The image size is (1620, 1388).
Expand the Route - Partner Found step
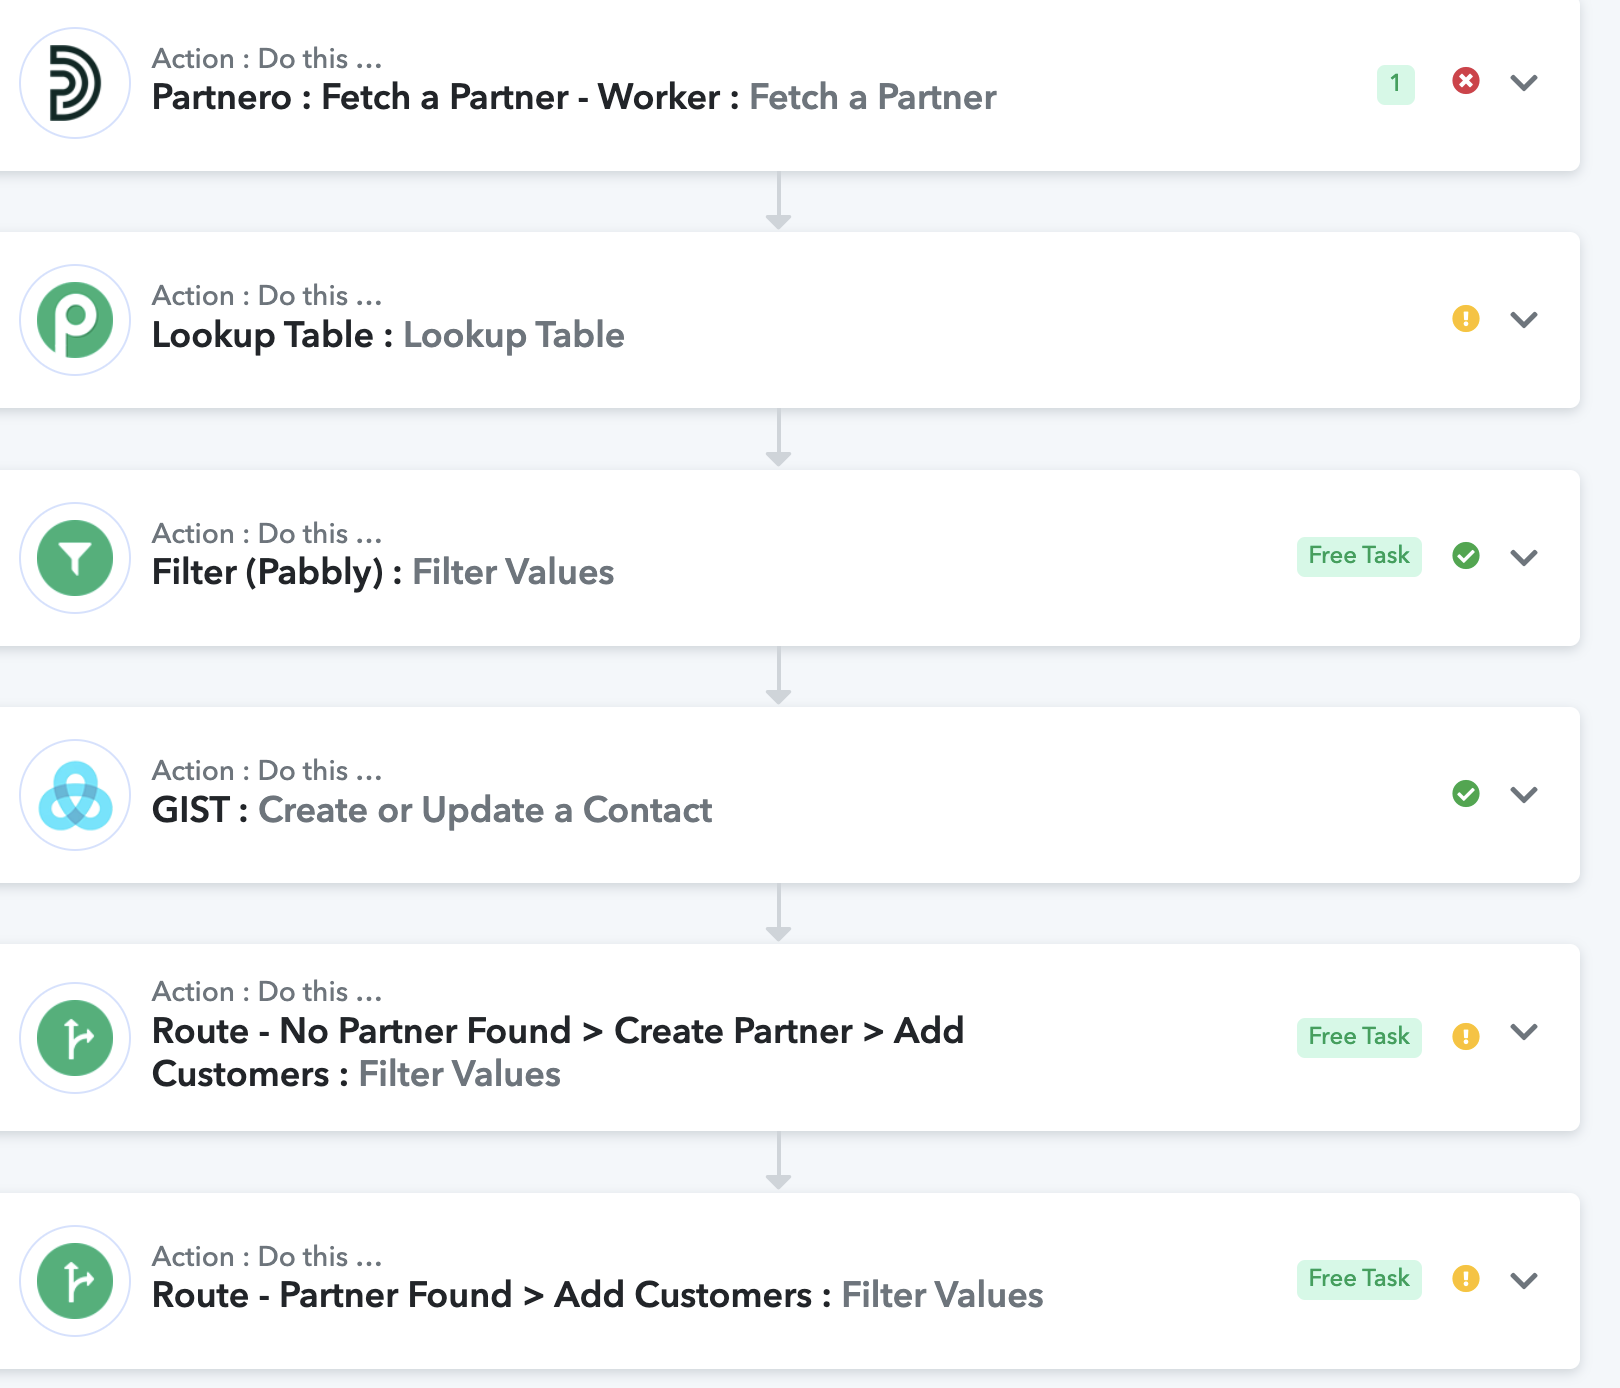[x=1524, y=1281]
